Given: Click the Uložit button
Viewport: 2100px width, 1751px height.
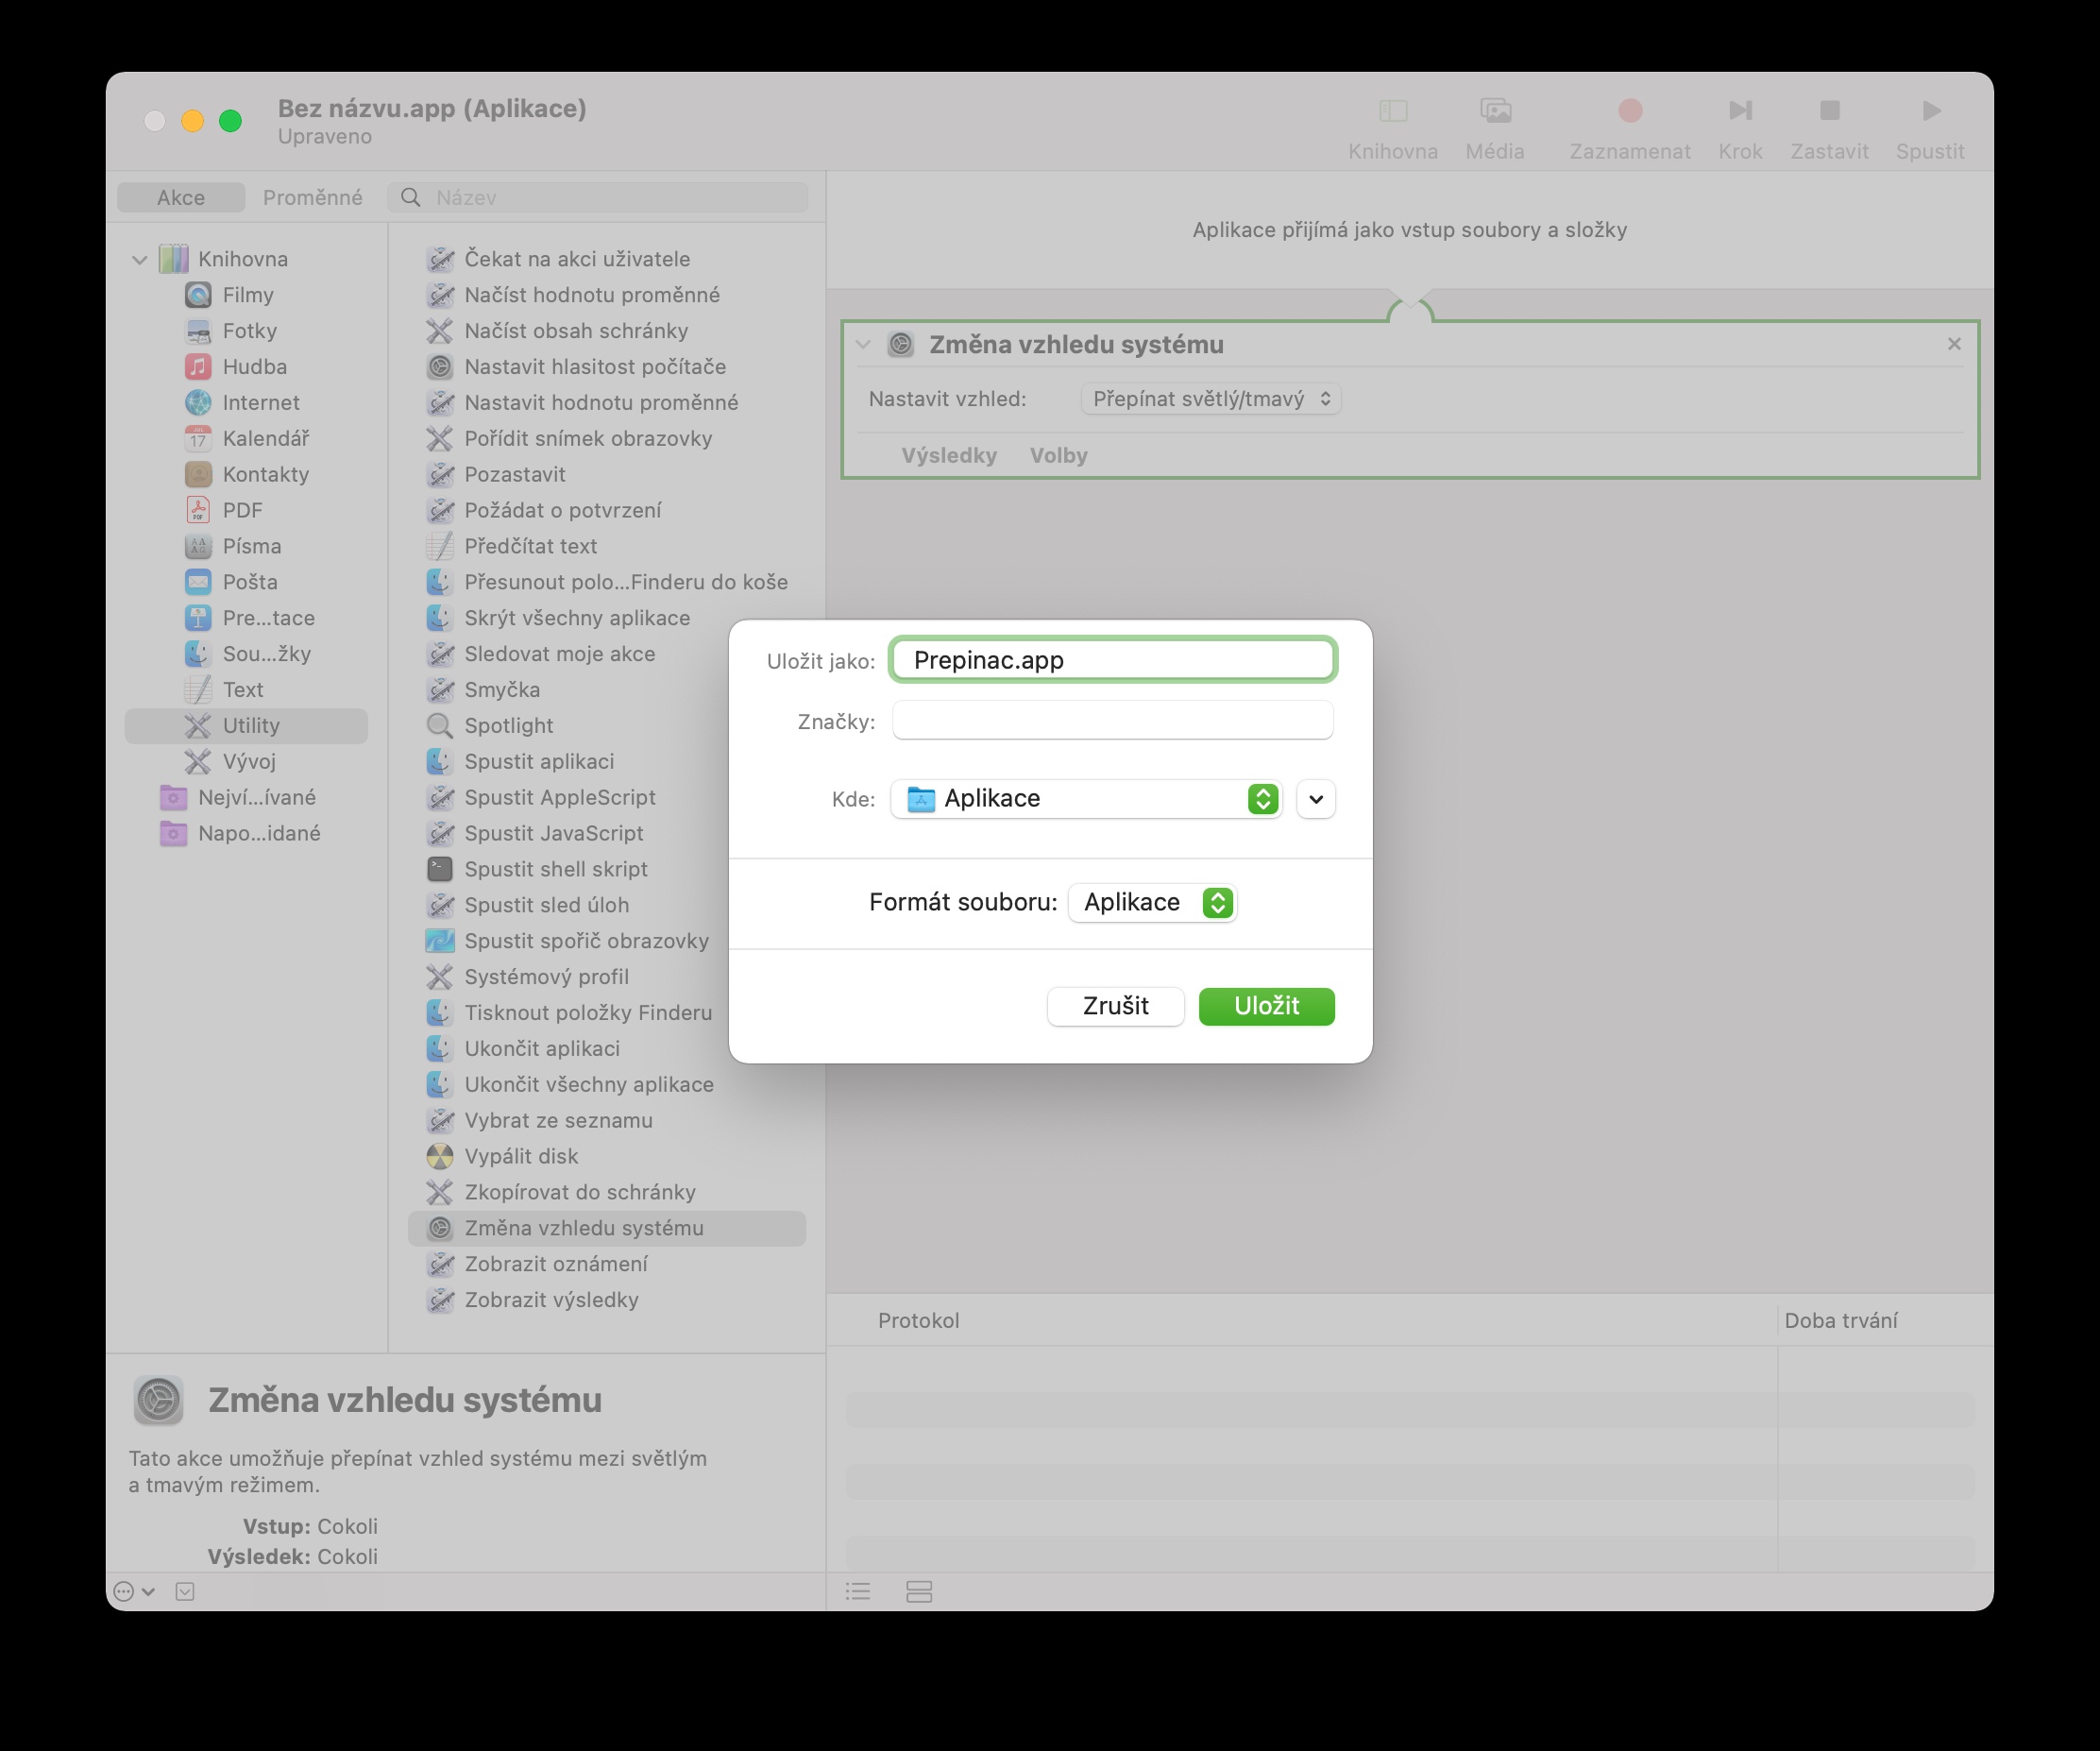Looking at the screenshot, I should (x=1266, y=1006).
